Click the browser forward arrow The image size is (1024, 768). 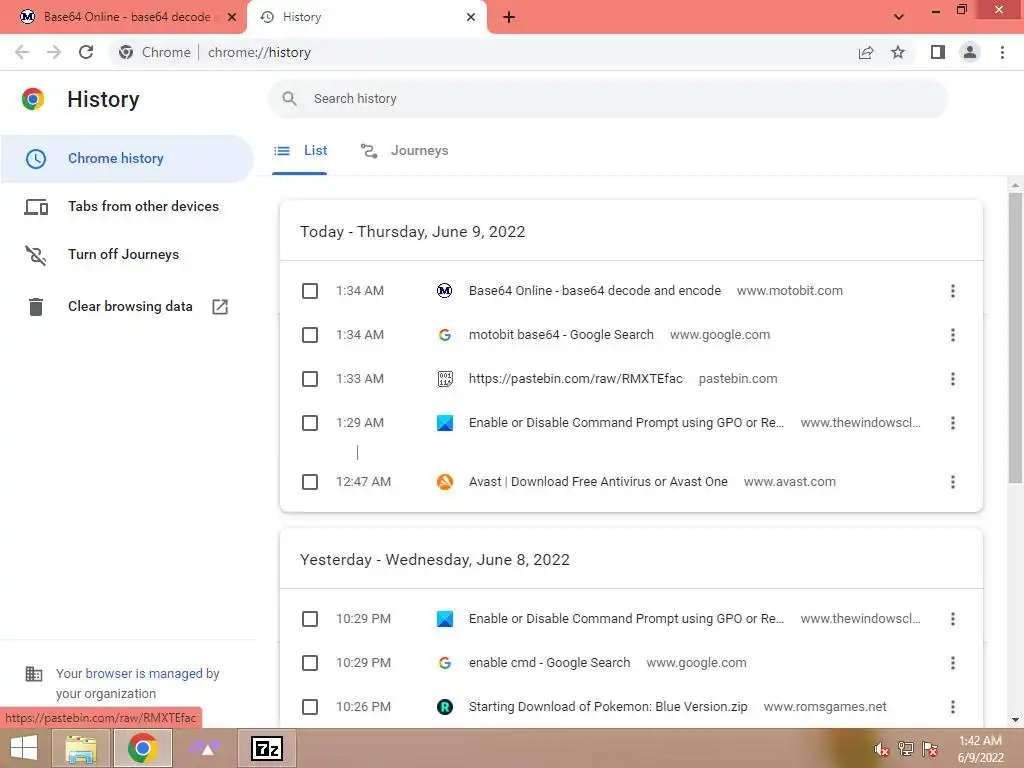pyautogui.click(x=54, y=52)
